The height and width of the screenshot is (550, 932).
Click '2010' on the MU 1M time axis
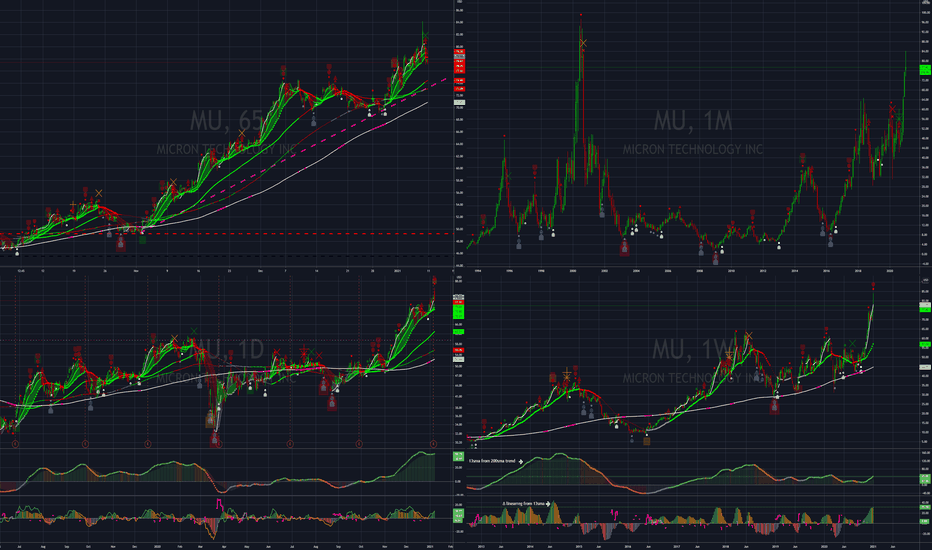pyautogui.click(x=731, y=270)
